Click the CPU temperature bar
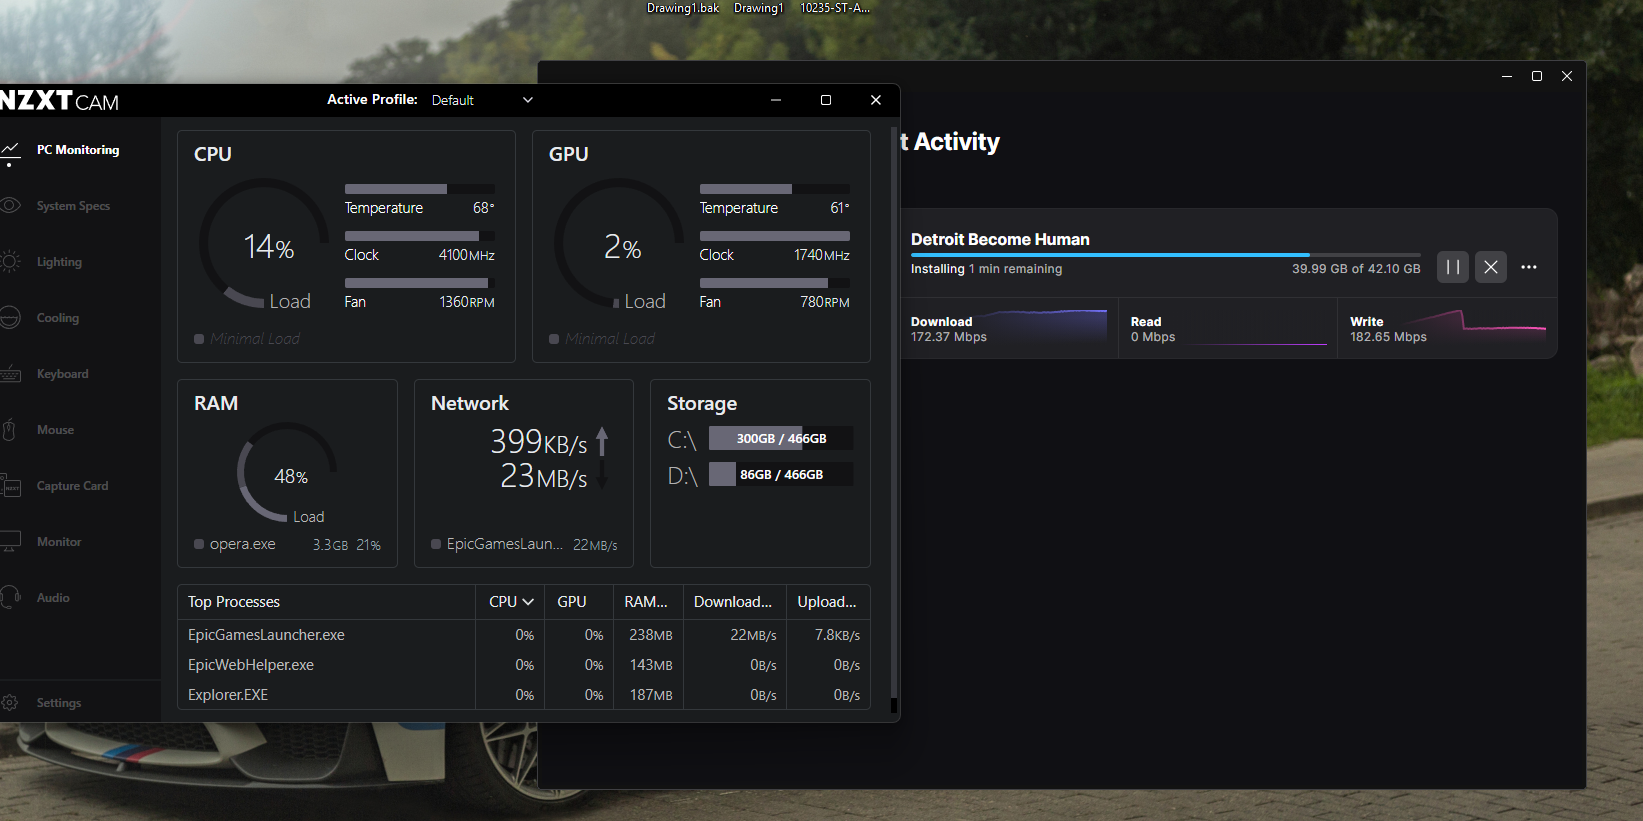The height and width of the screenshot is (821, 1643). click(420, 189)
